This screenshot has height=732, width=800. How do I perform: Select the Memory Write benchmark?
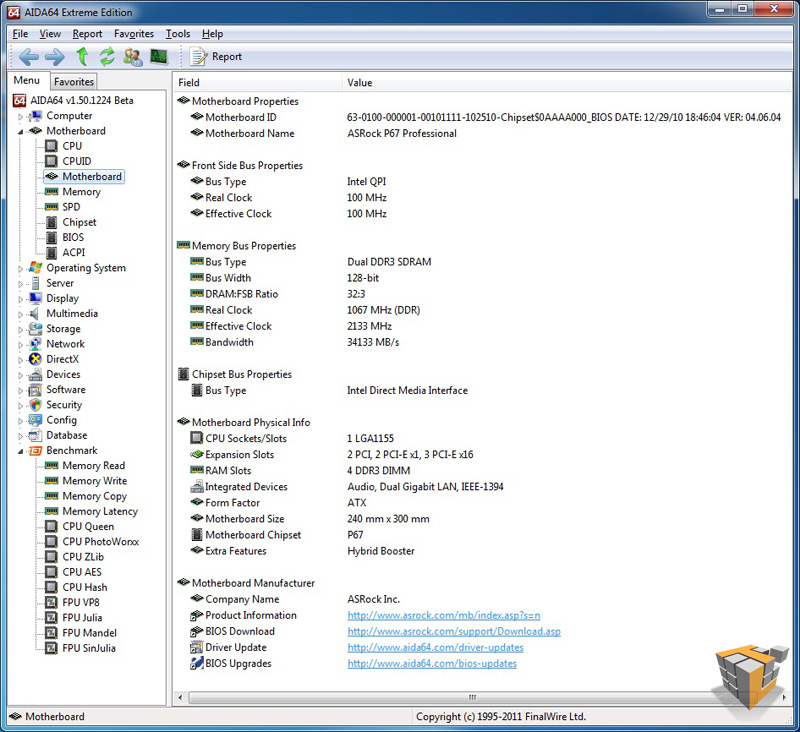[x=94, y=481]
